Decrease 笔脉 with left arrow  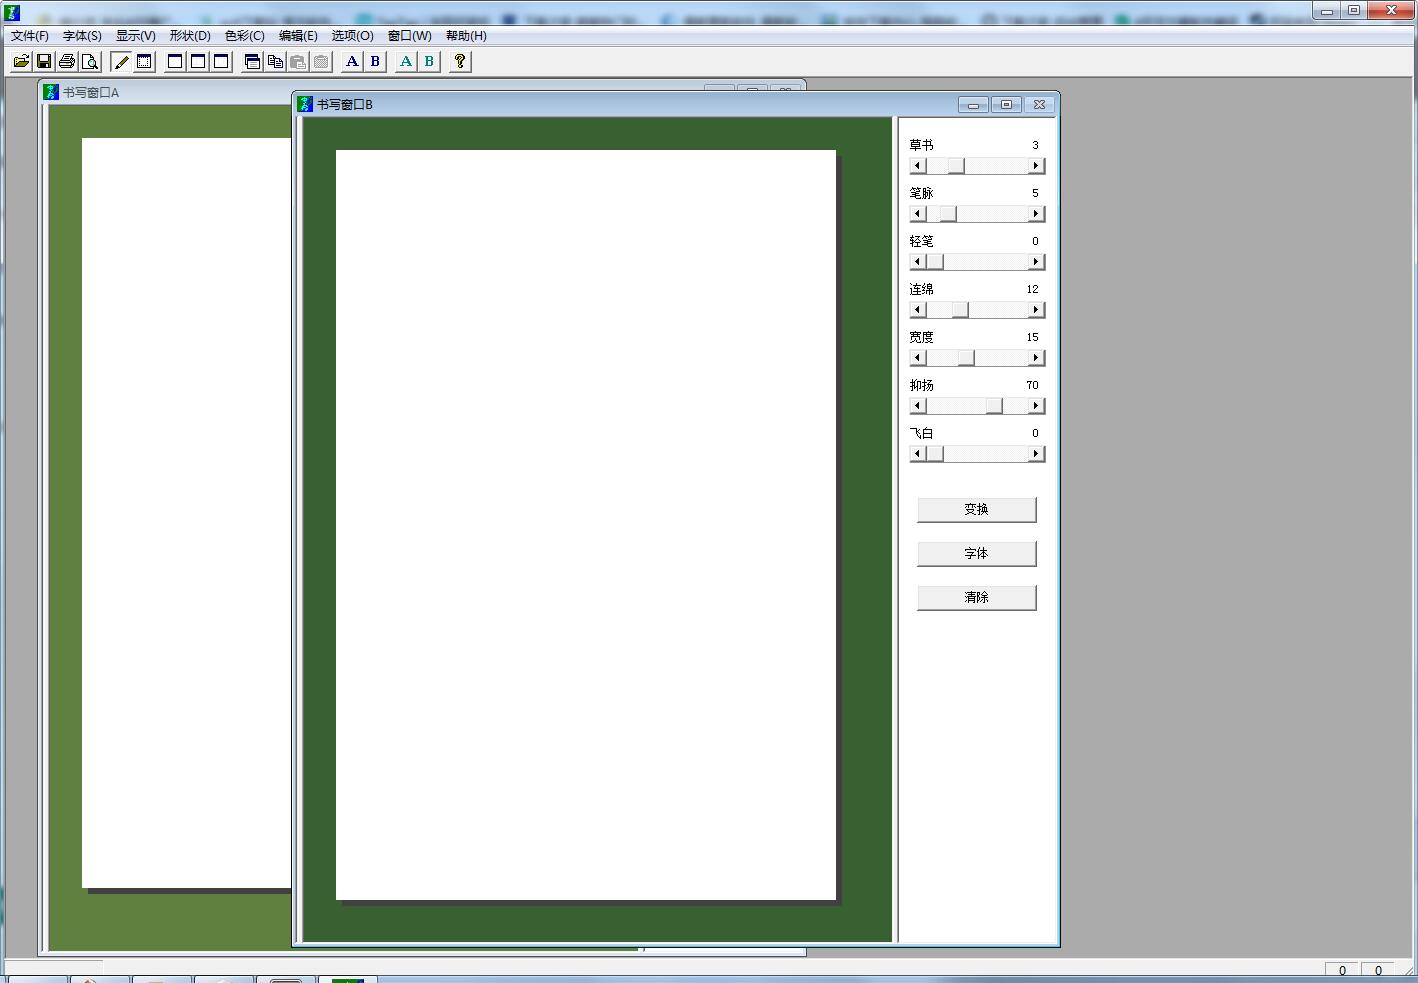(918, 214)
